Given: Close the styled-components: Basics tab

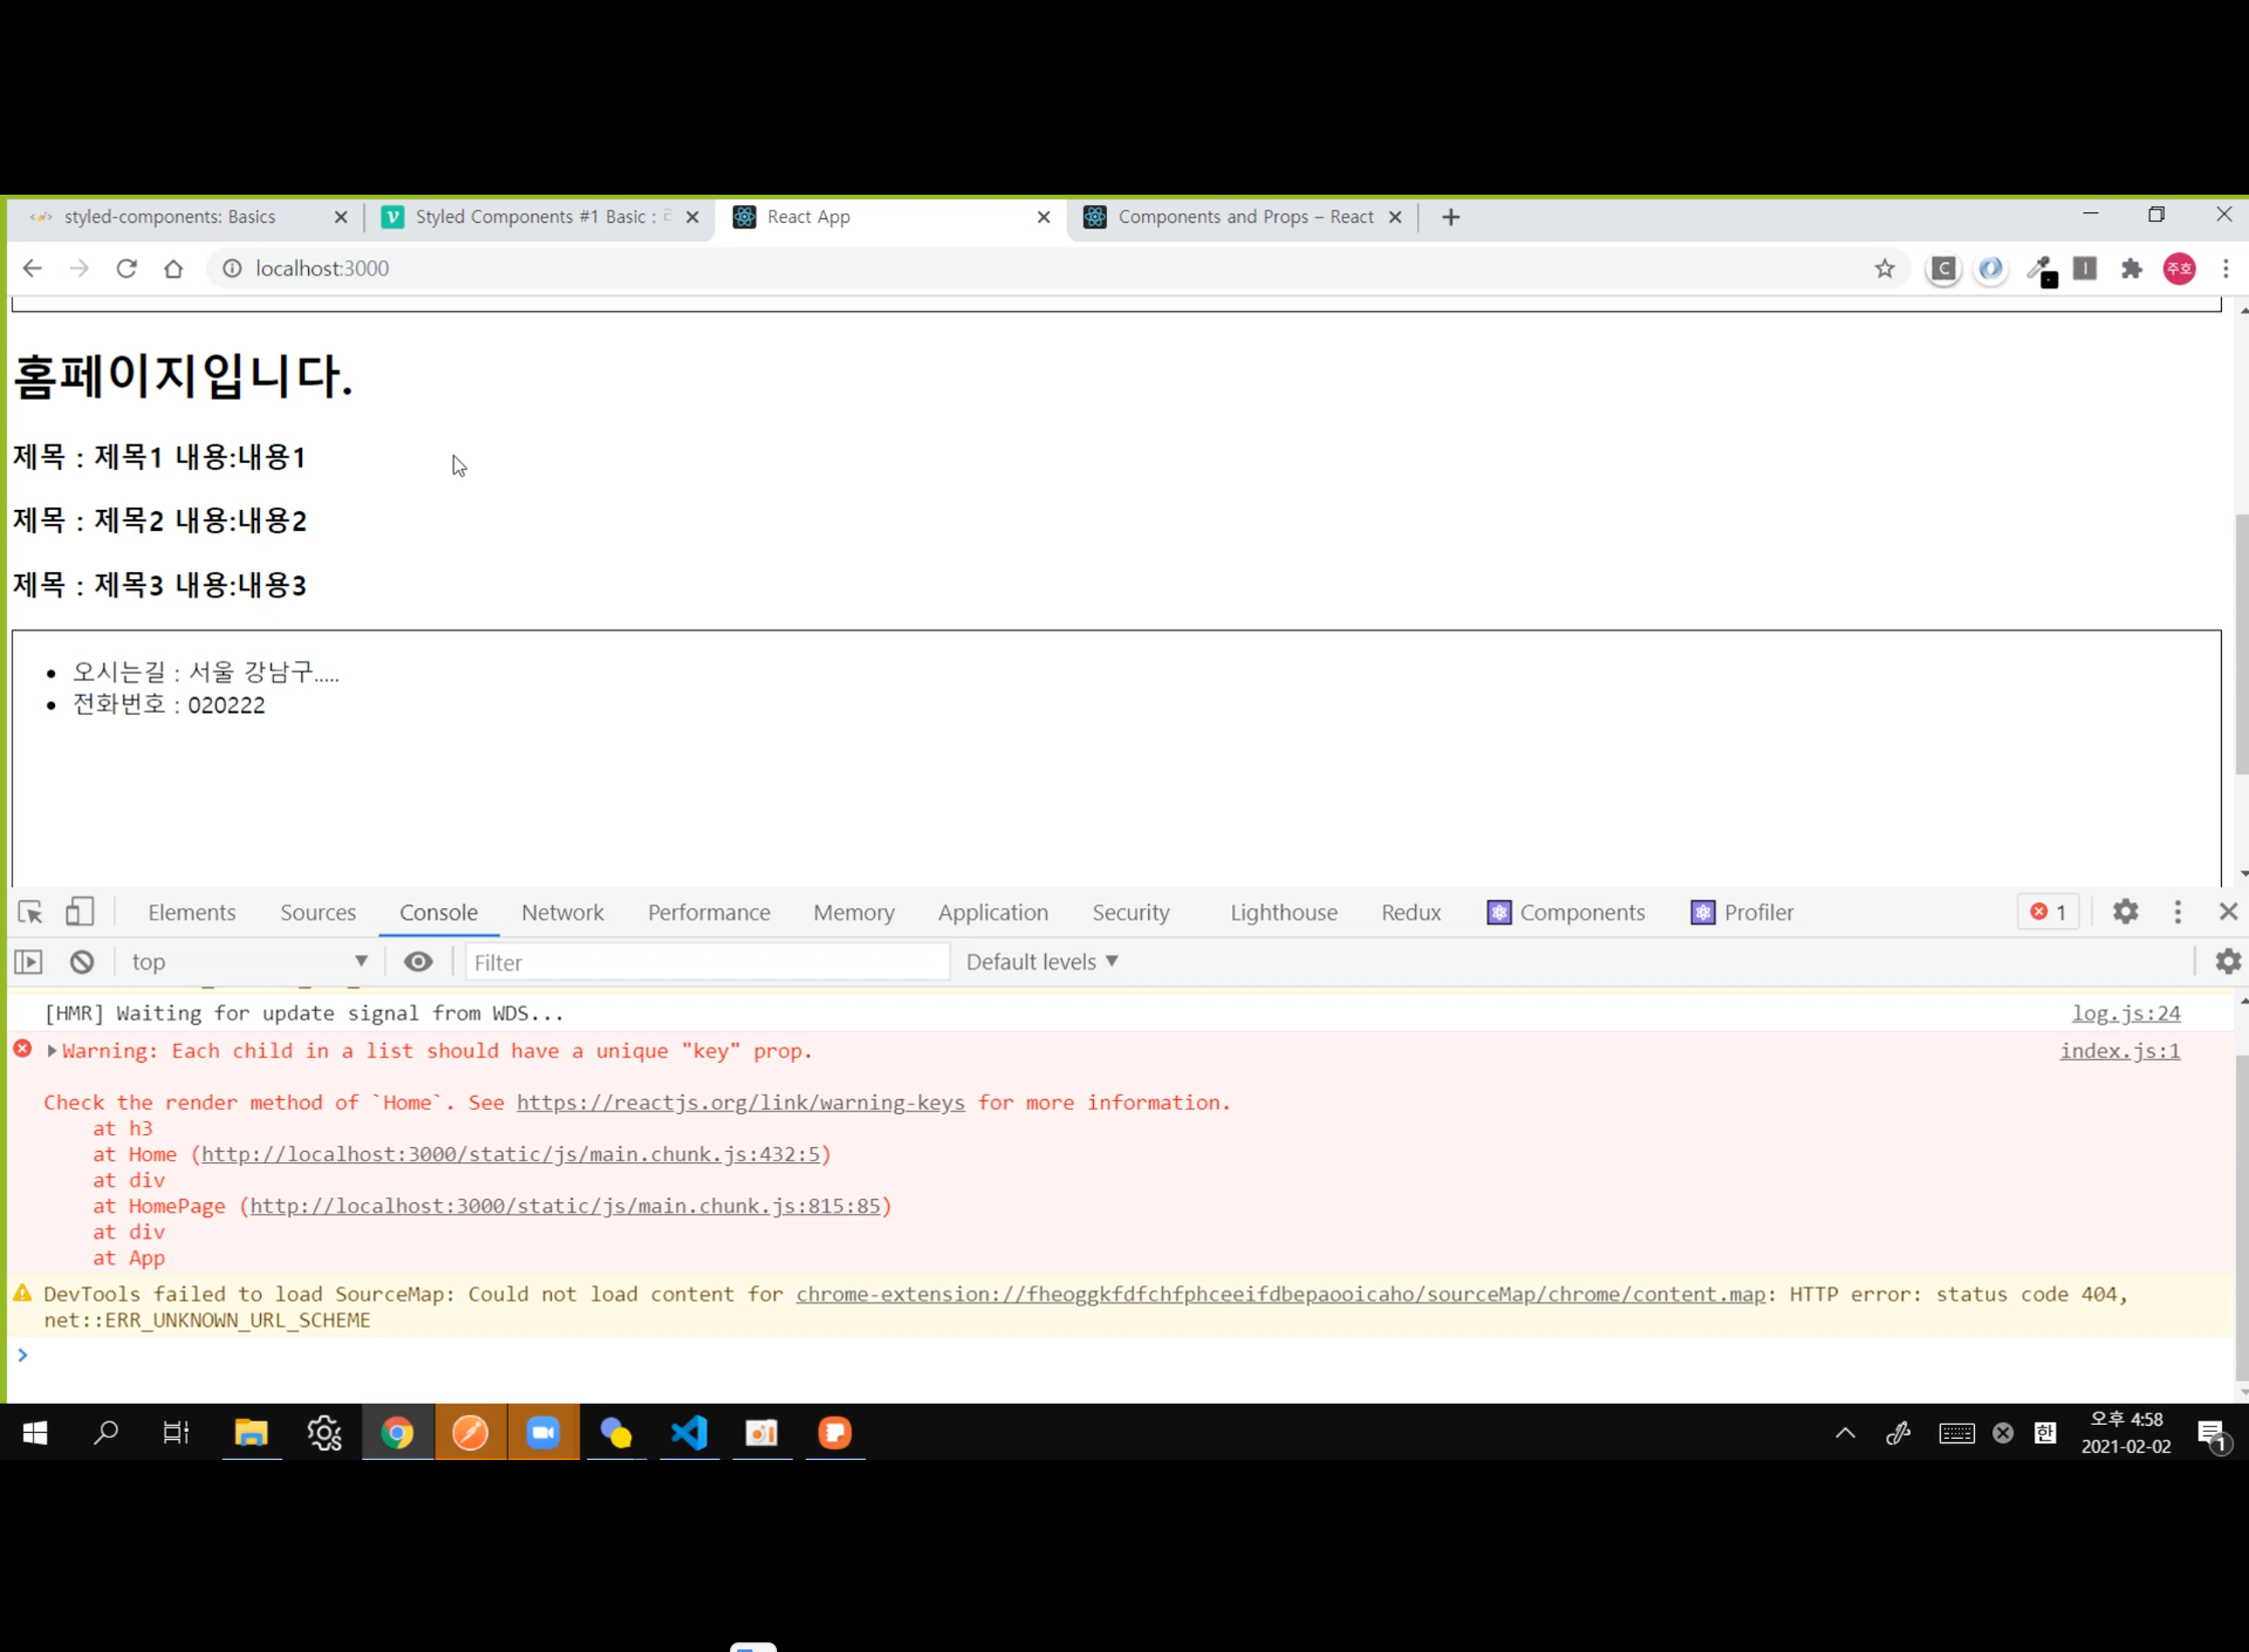Looking at the screenshot, I should click(x=340, y=217).
